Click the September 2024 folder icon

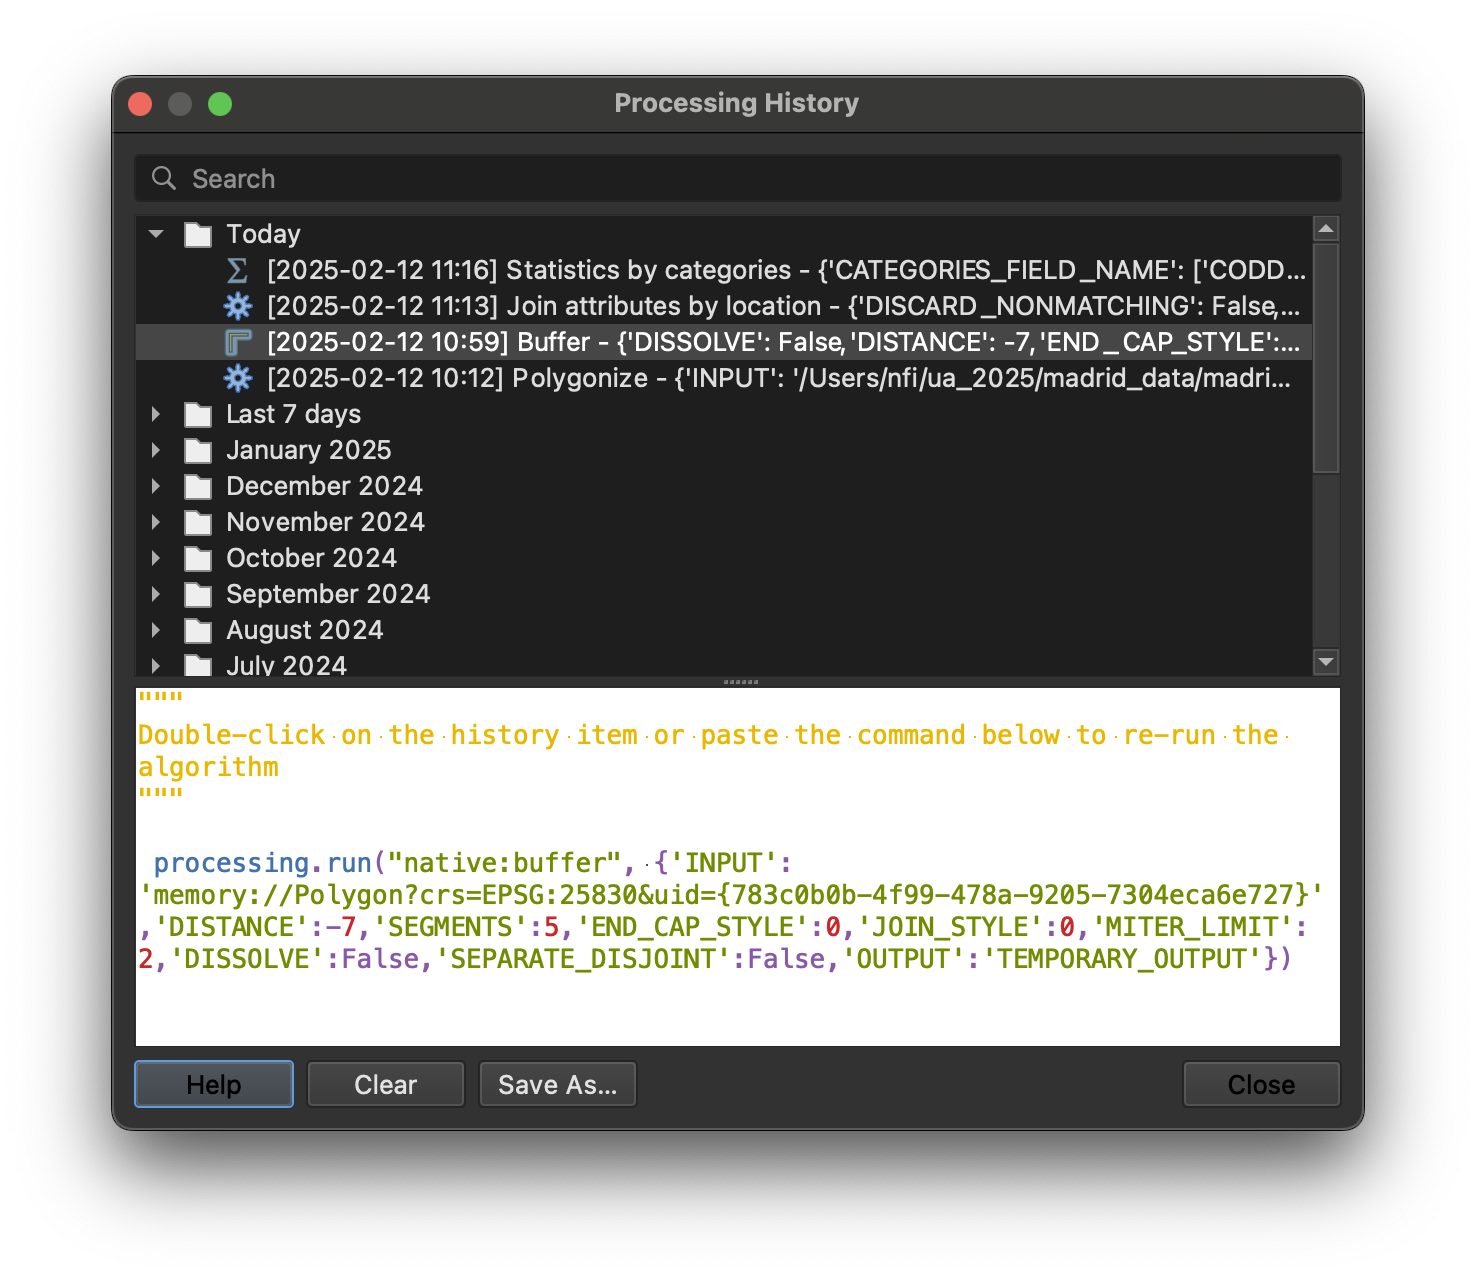point(198,594)
